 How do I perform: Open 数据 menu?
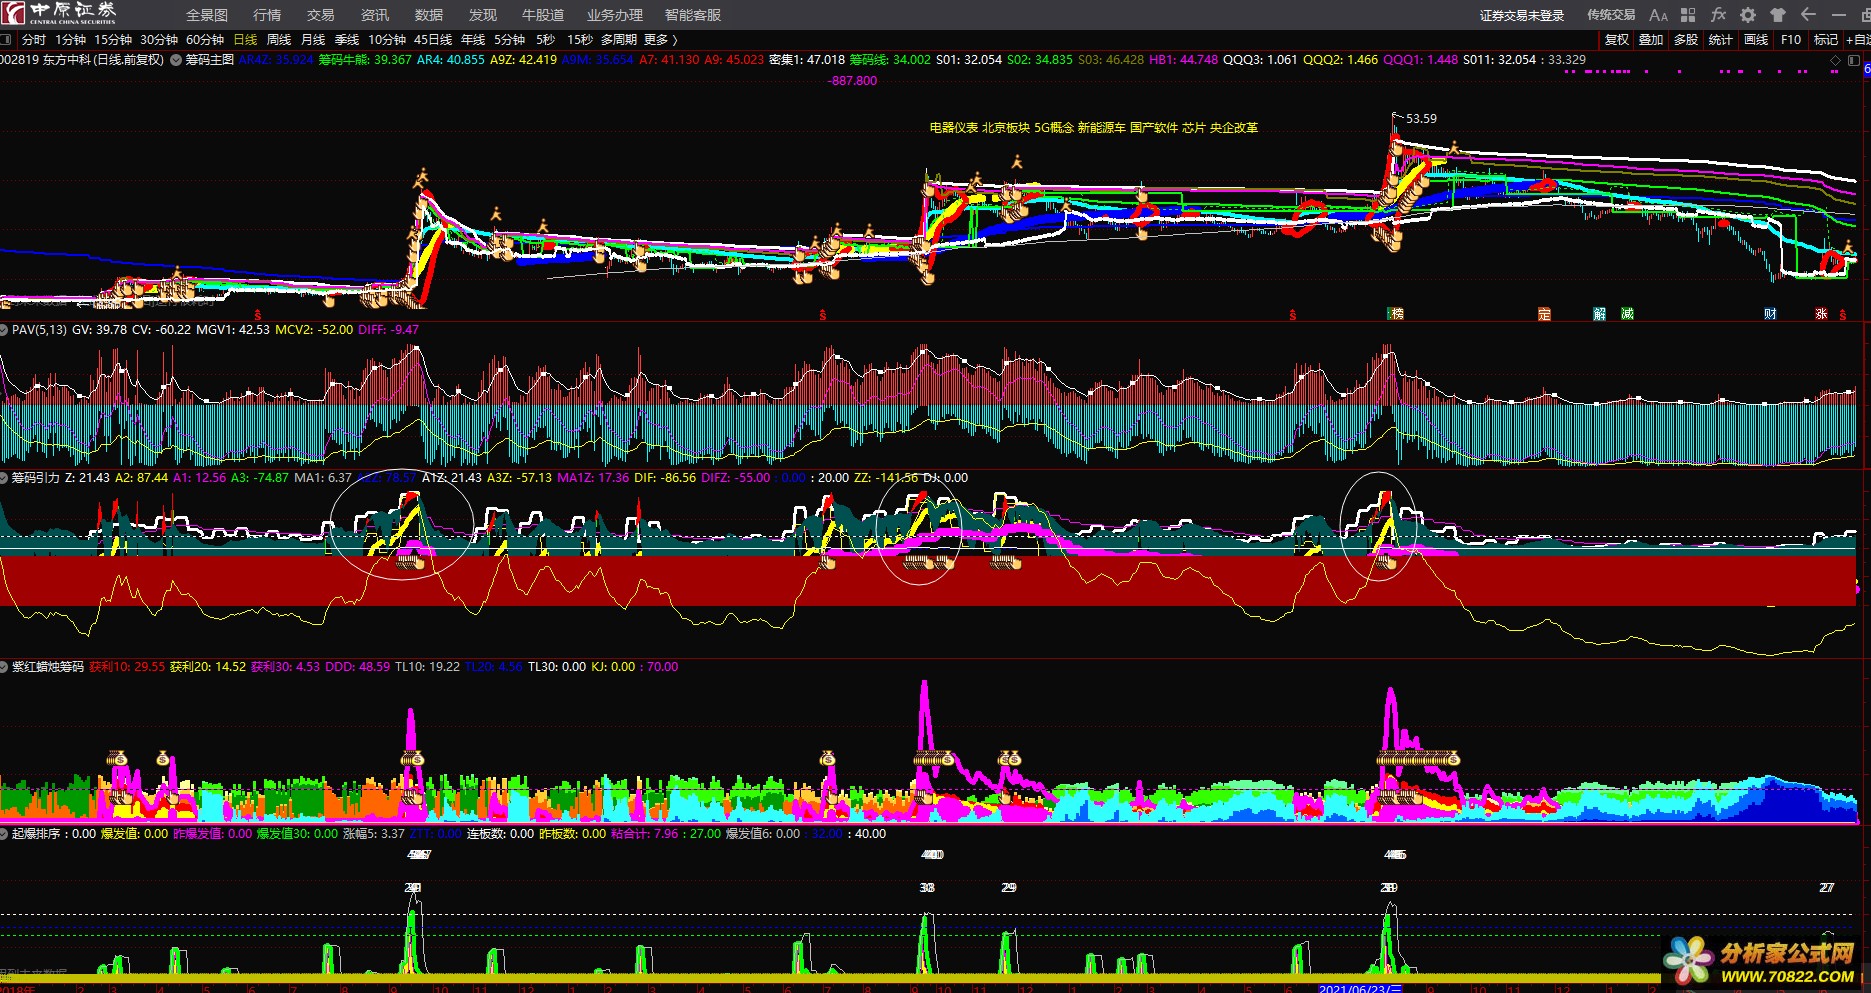(x=429, y=15)
